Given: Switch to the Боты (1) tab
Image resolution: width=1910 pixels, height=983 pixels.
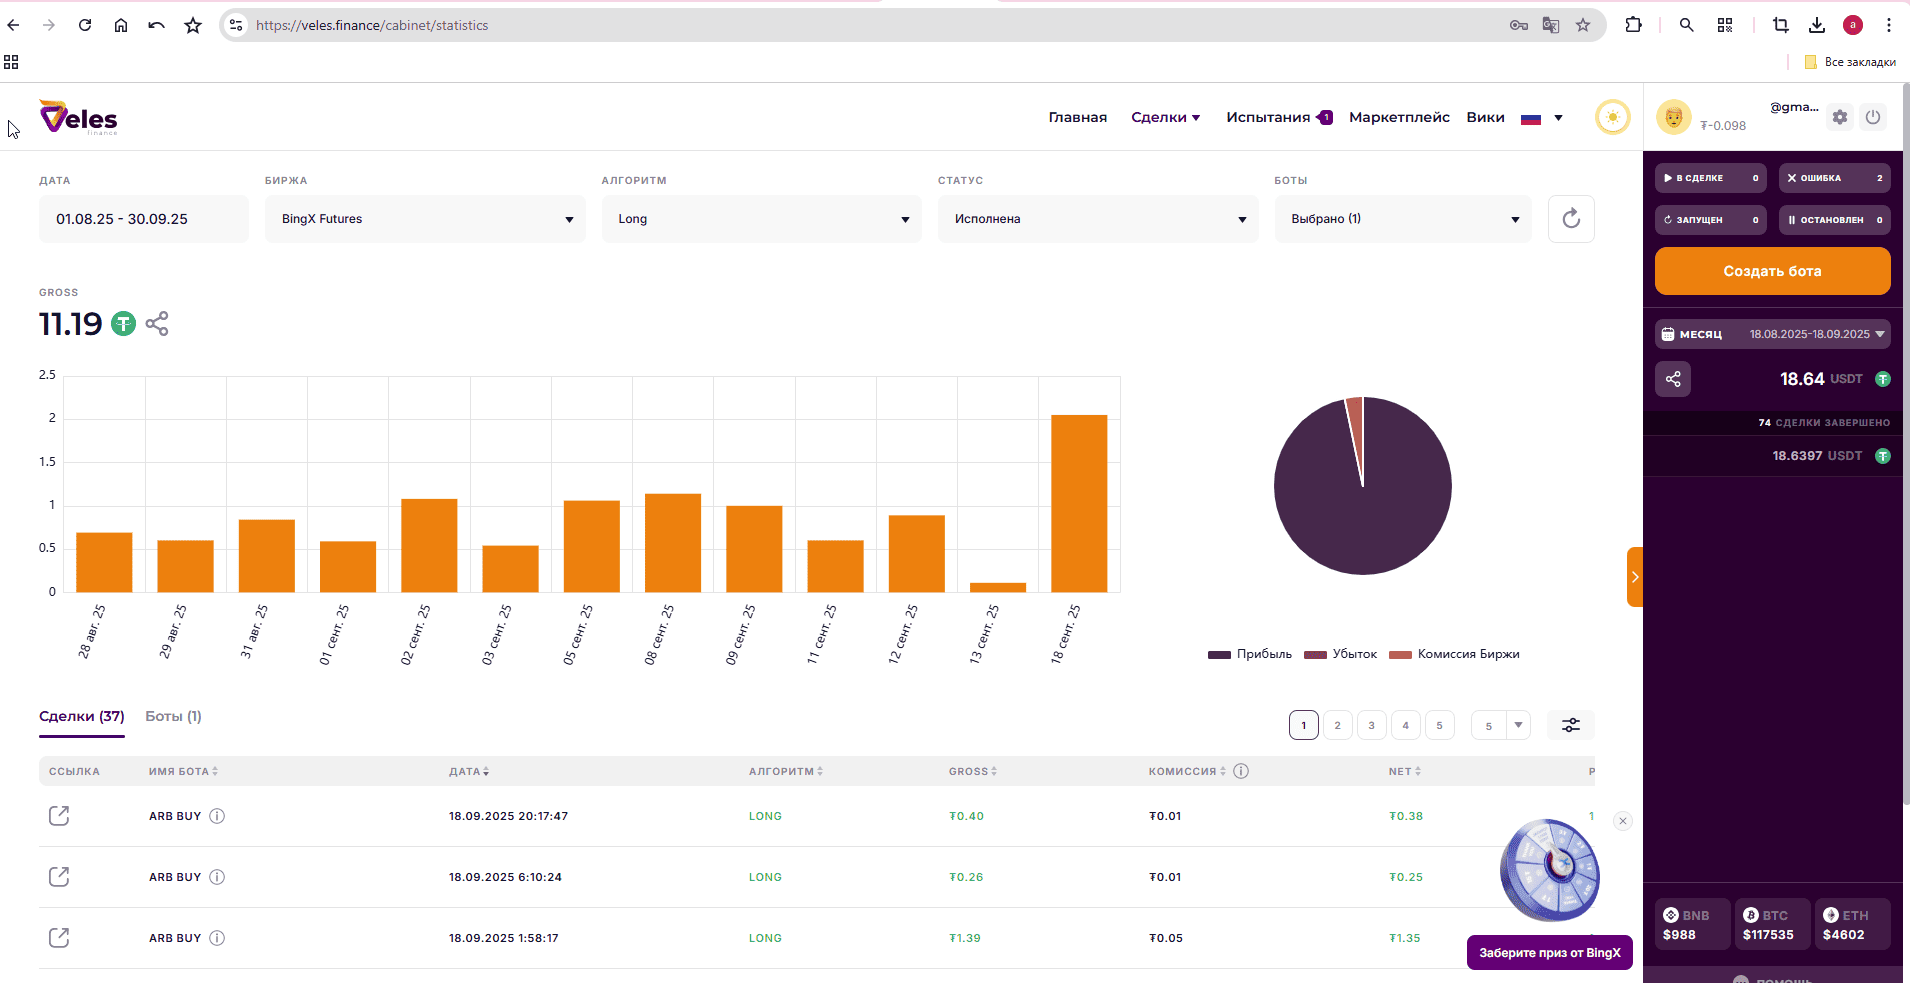Looking at the screenshot, I should click(x=173, y=716).
